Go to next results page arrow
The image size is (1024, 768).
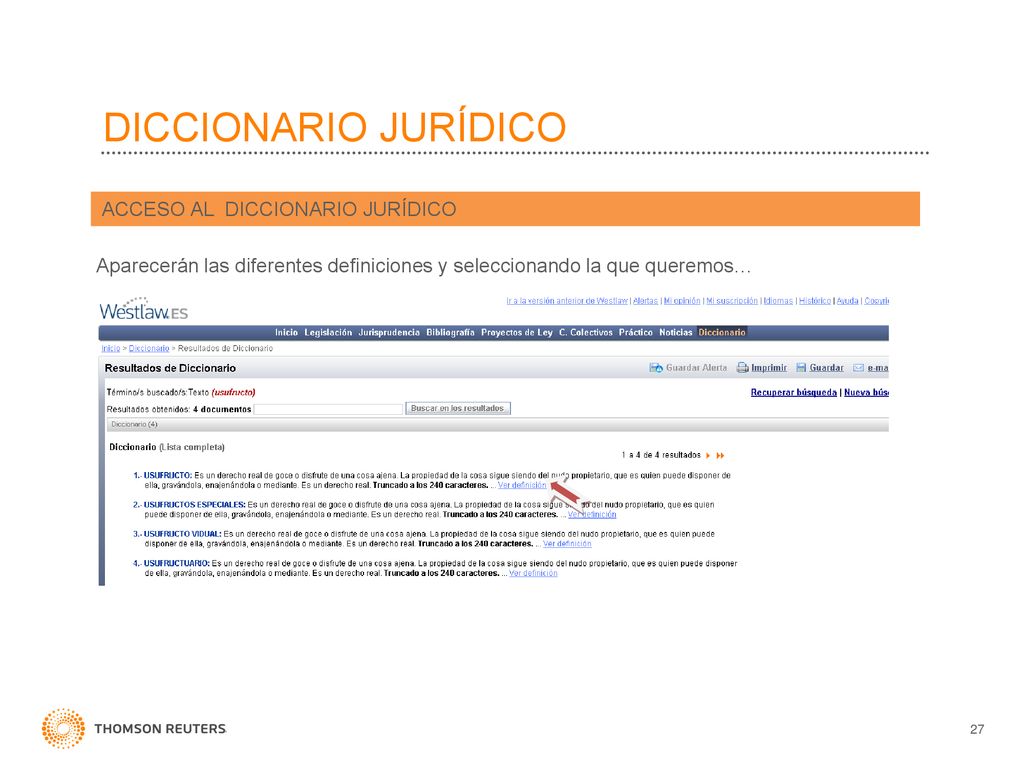point(709,455)
